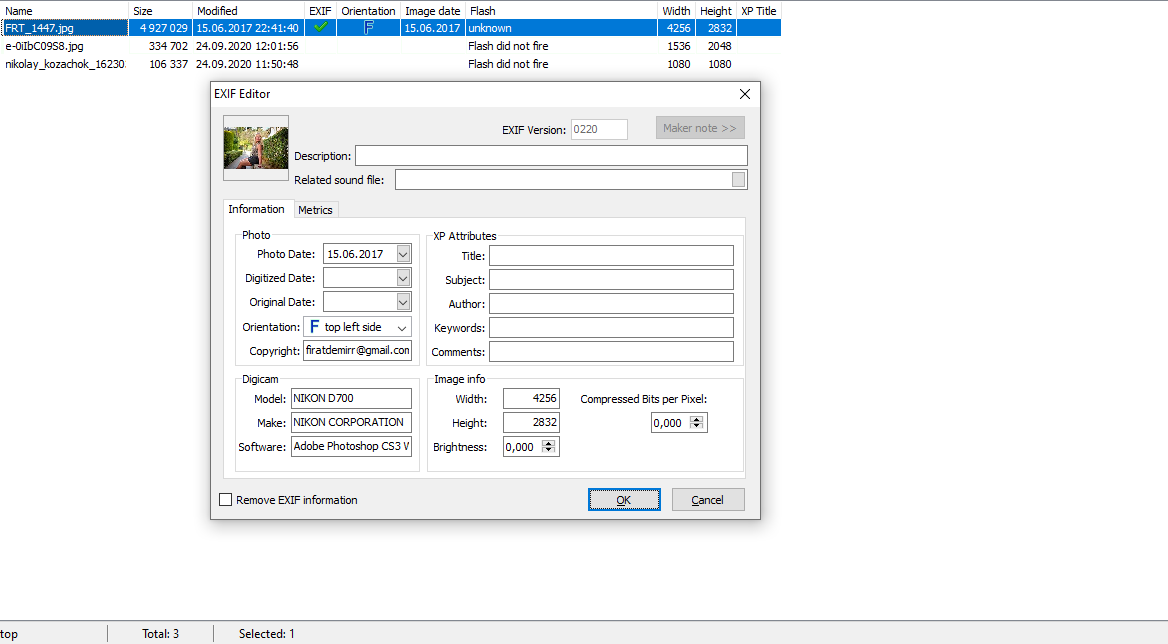Viewport: 1168px width, 644px height.
Task: Click the Image info Height field
Action: 531,422
